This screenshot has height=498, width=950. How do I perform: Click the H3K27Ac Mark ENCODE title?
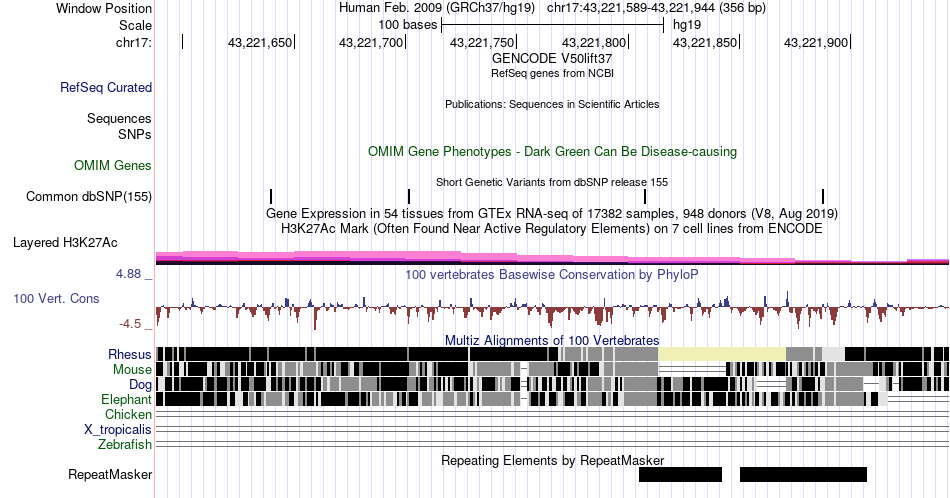pos(552,228)
